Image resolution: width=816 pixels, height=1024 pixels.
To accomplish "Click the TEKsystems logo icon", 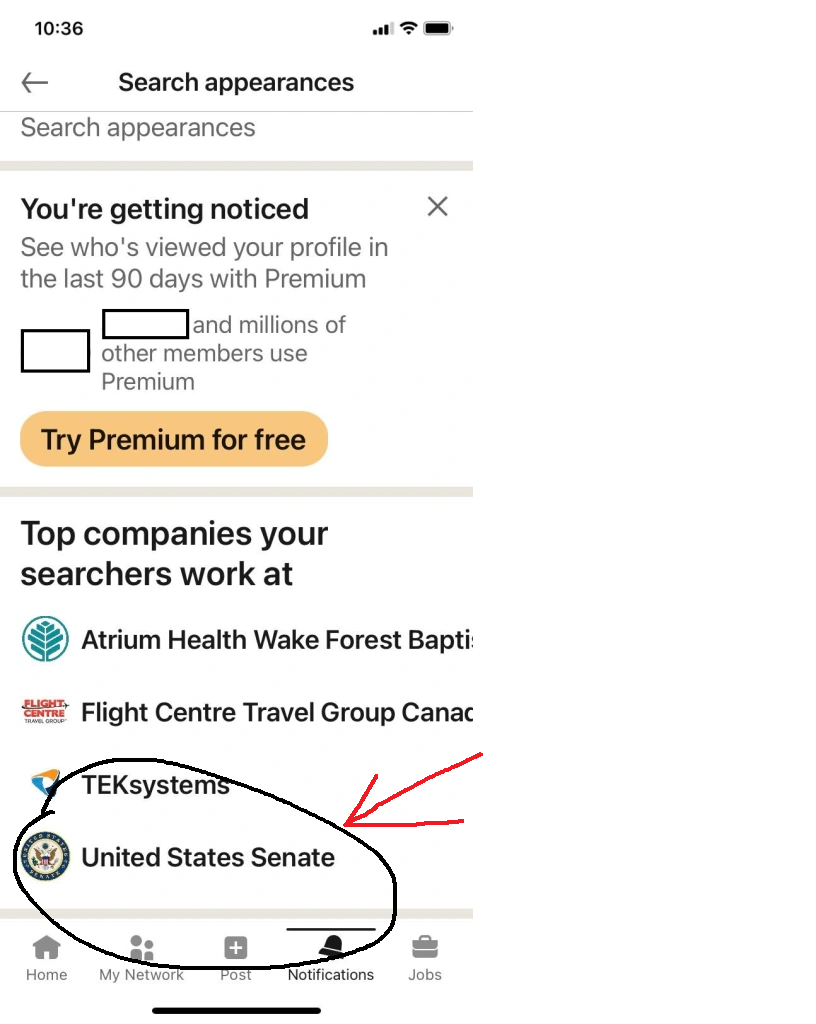I will pos(45,784).
